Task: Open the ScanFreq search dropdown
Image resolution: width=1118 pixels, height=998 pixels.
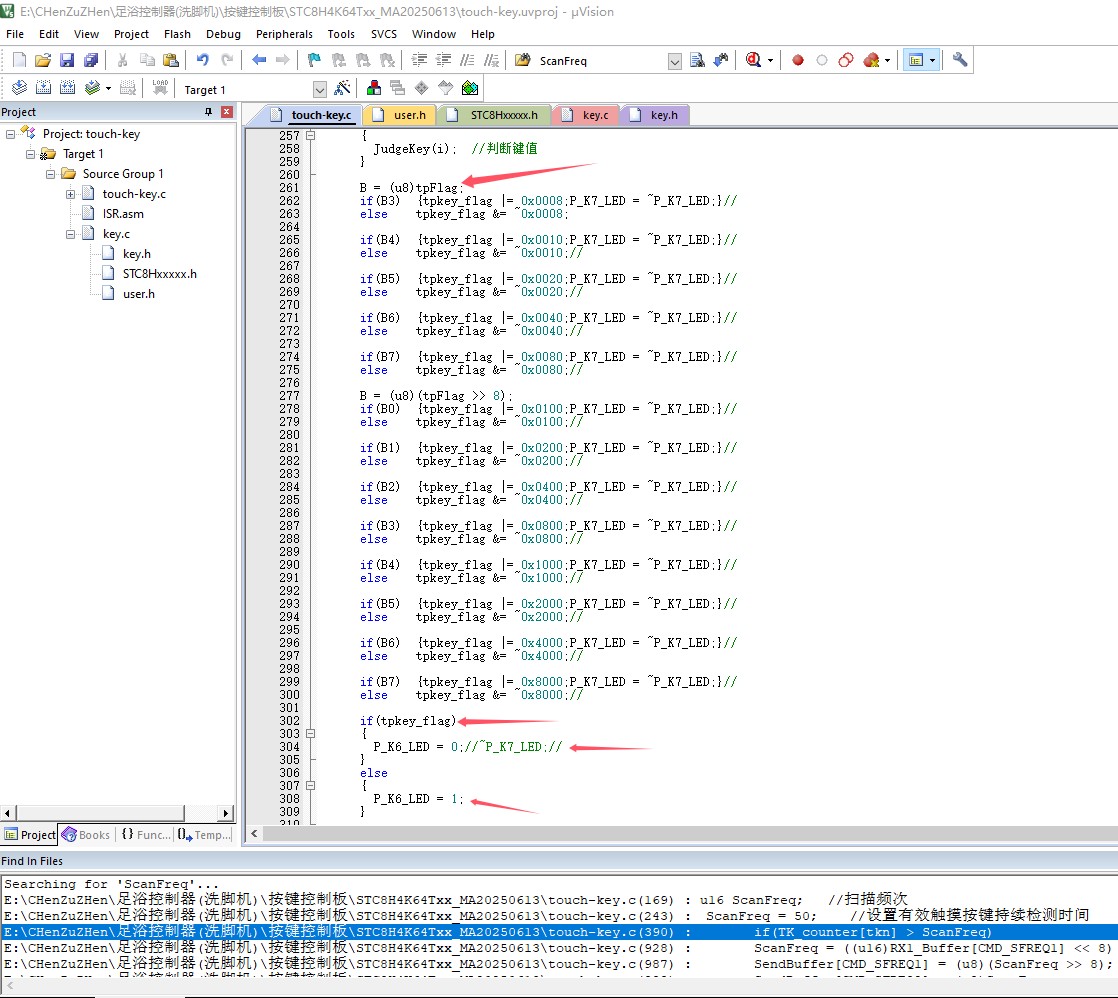Action: pos(675,61)
